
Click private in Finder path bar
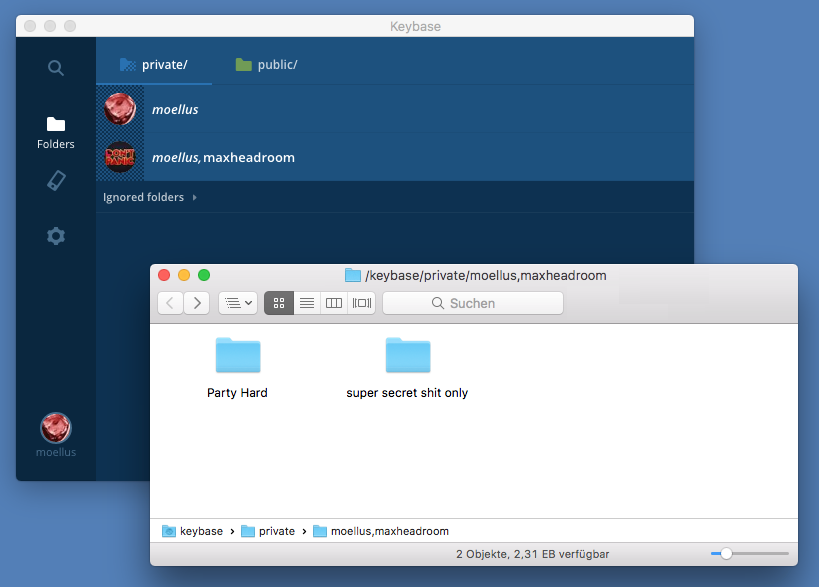click(268, 531)
